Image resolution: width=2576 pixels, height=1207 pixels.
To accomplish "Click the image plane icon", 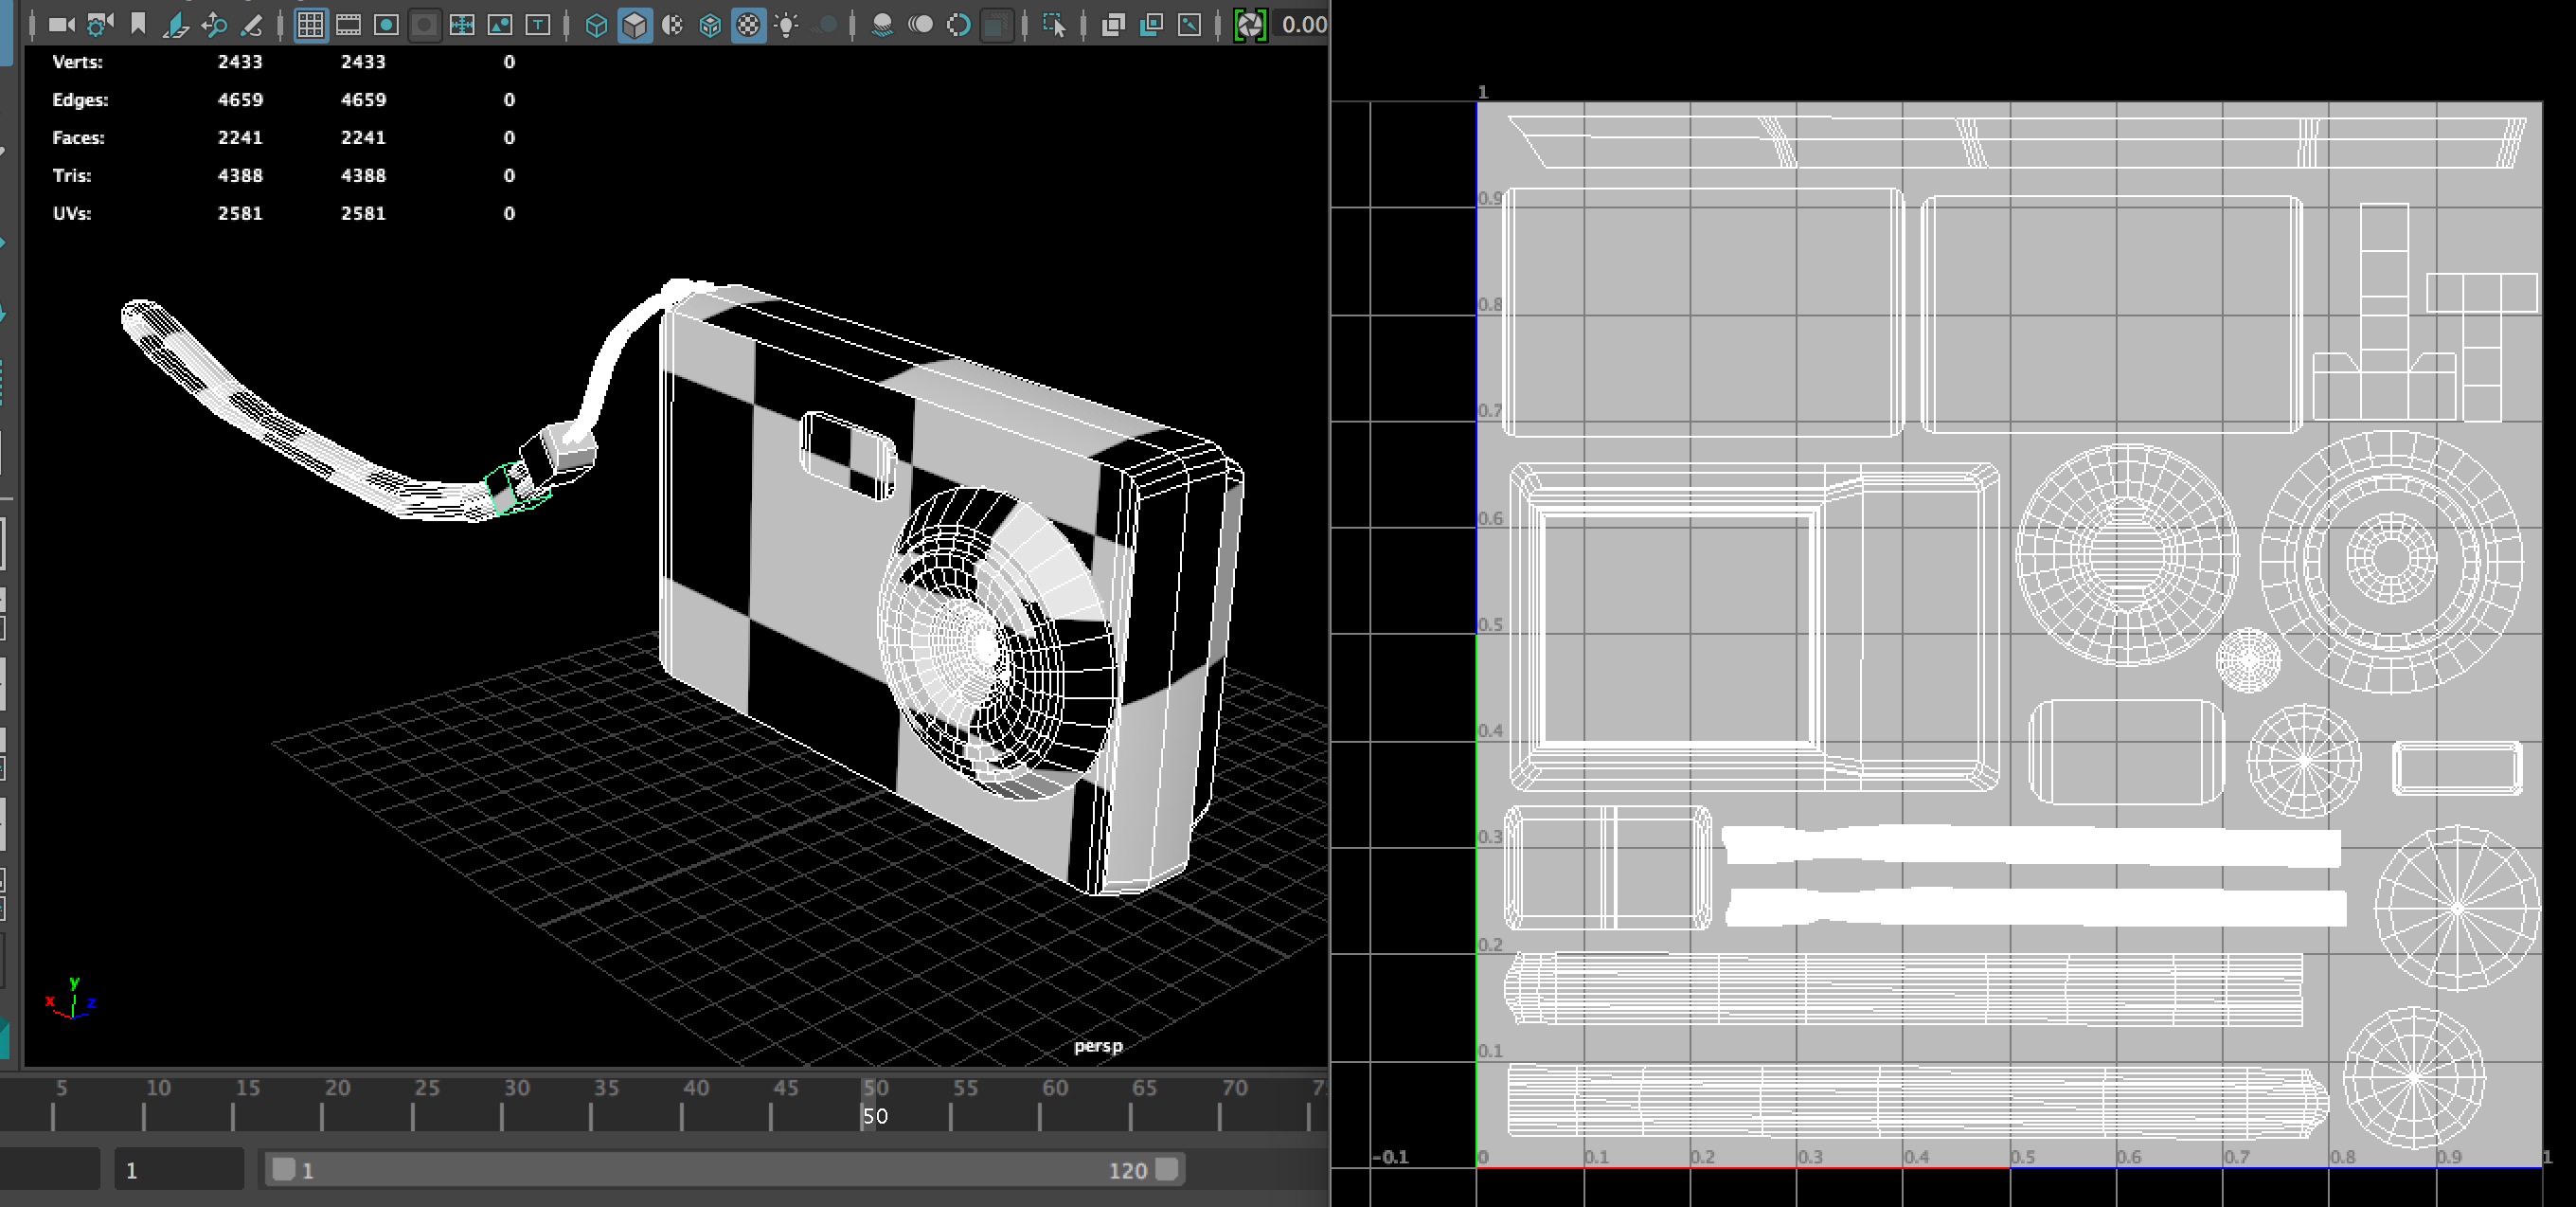I will click(176, 25).
